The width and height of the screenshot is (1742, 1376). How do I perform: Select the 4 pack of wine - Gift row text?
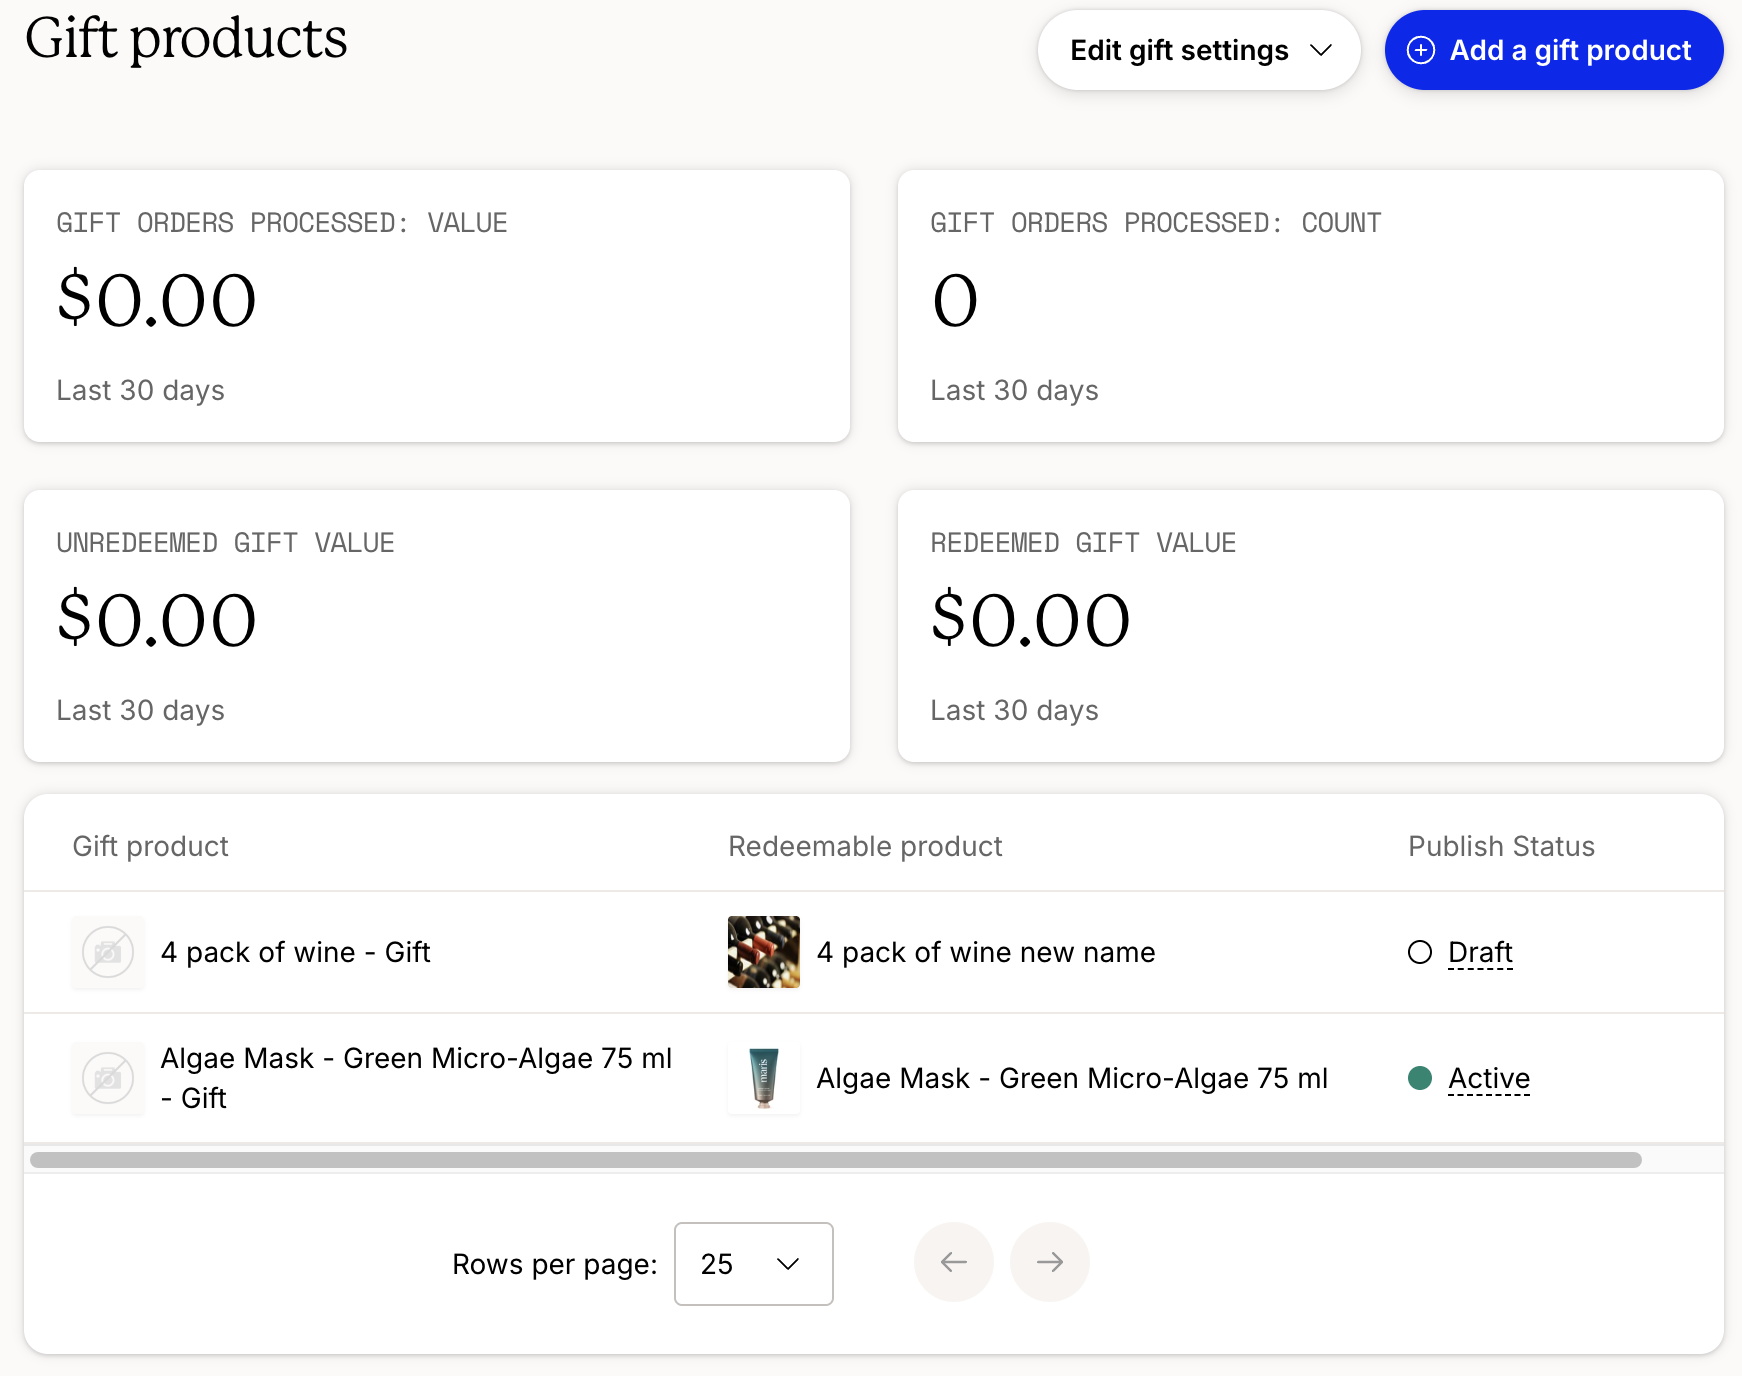click(x=296, y=952)
